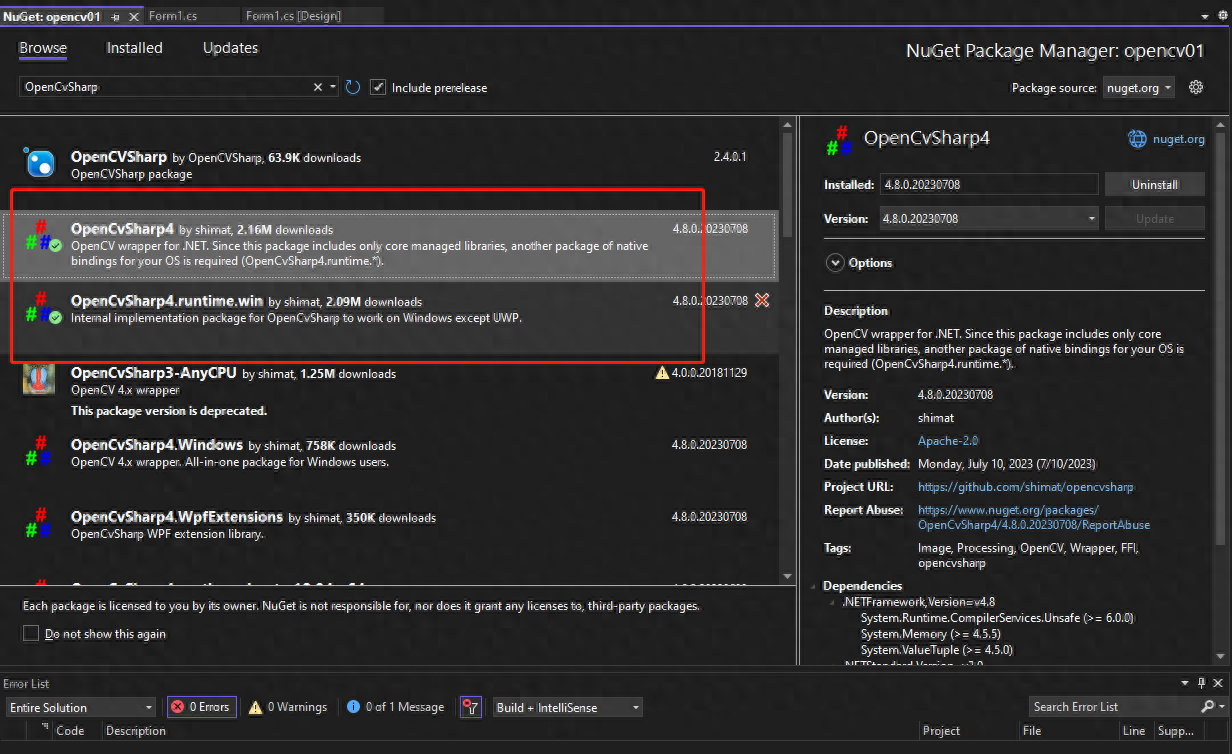
Task: Pin the Error List panel with the pushpin icon
Action: [1202, 683]
